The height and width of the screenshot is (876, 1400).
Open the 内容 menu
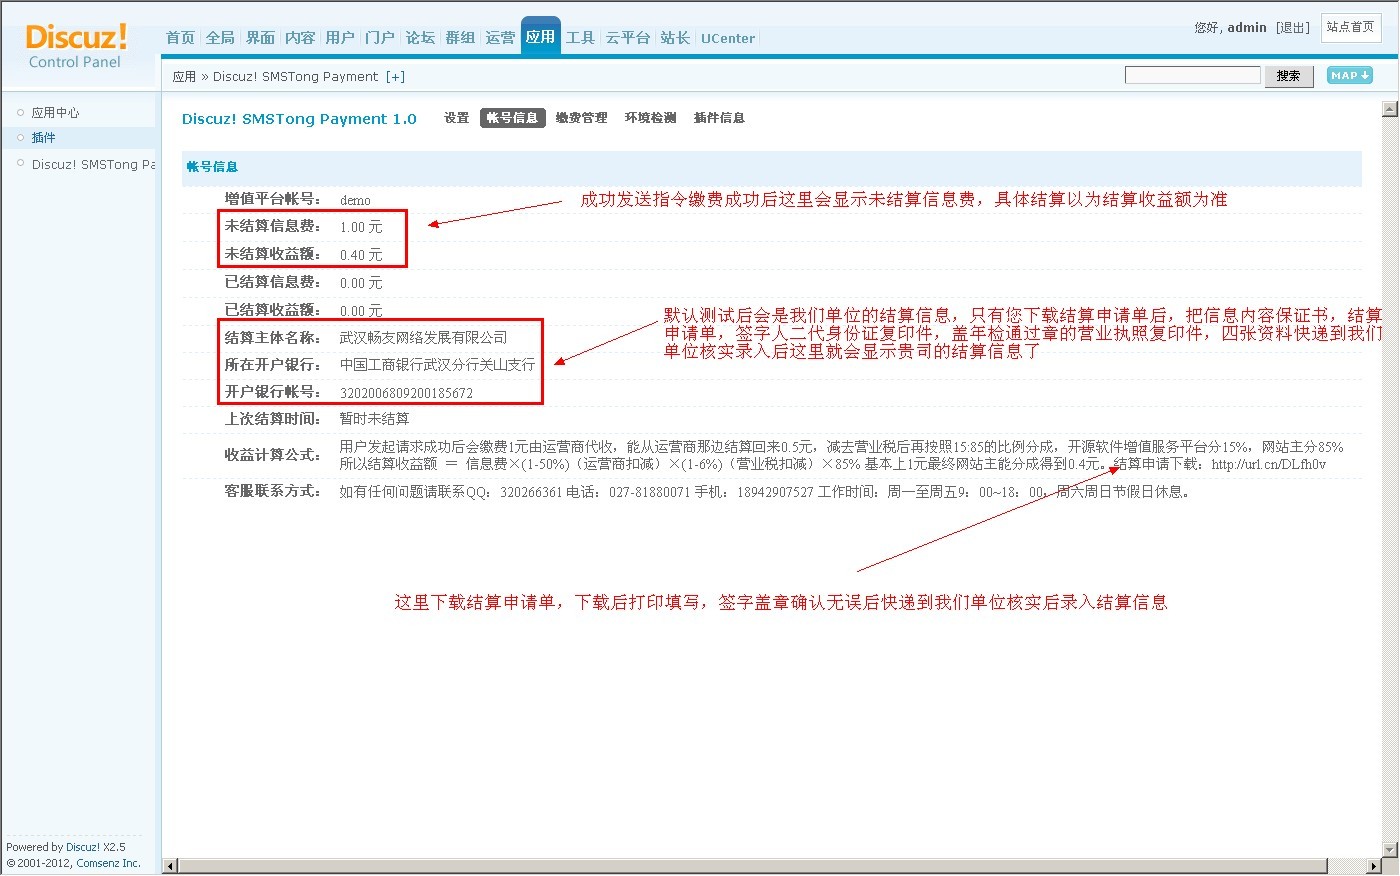300,38
